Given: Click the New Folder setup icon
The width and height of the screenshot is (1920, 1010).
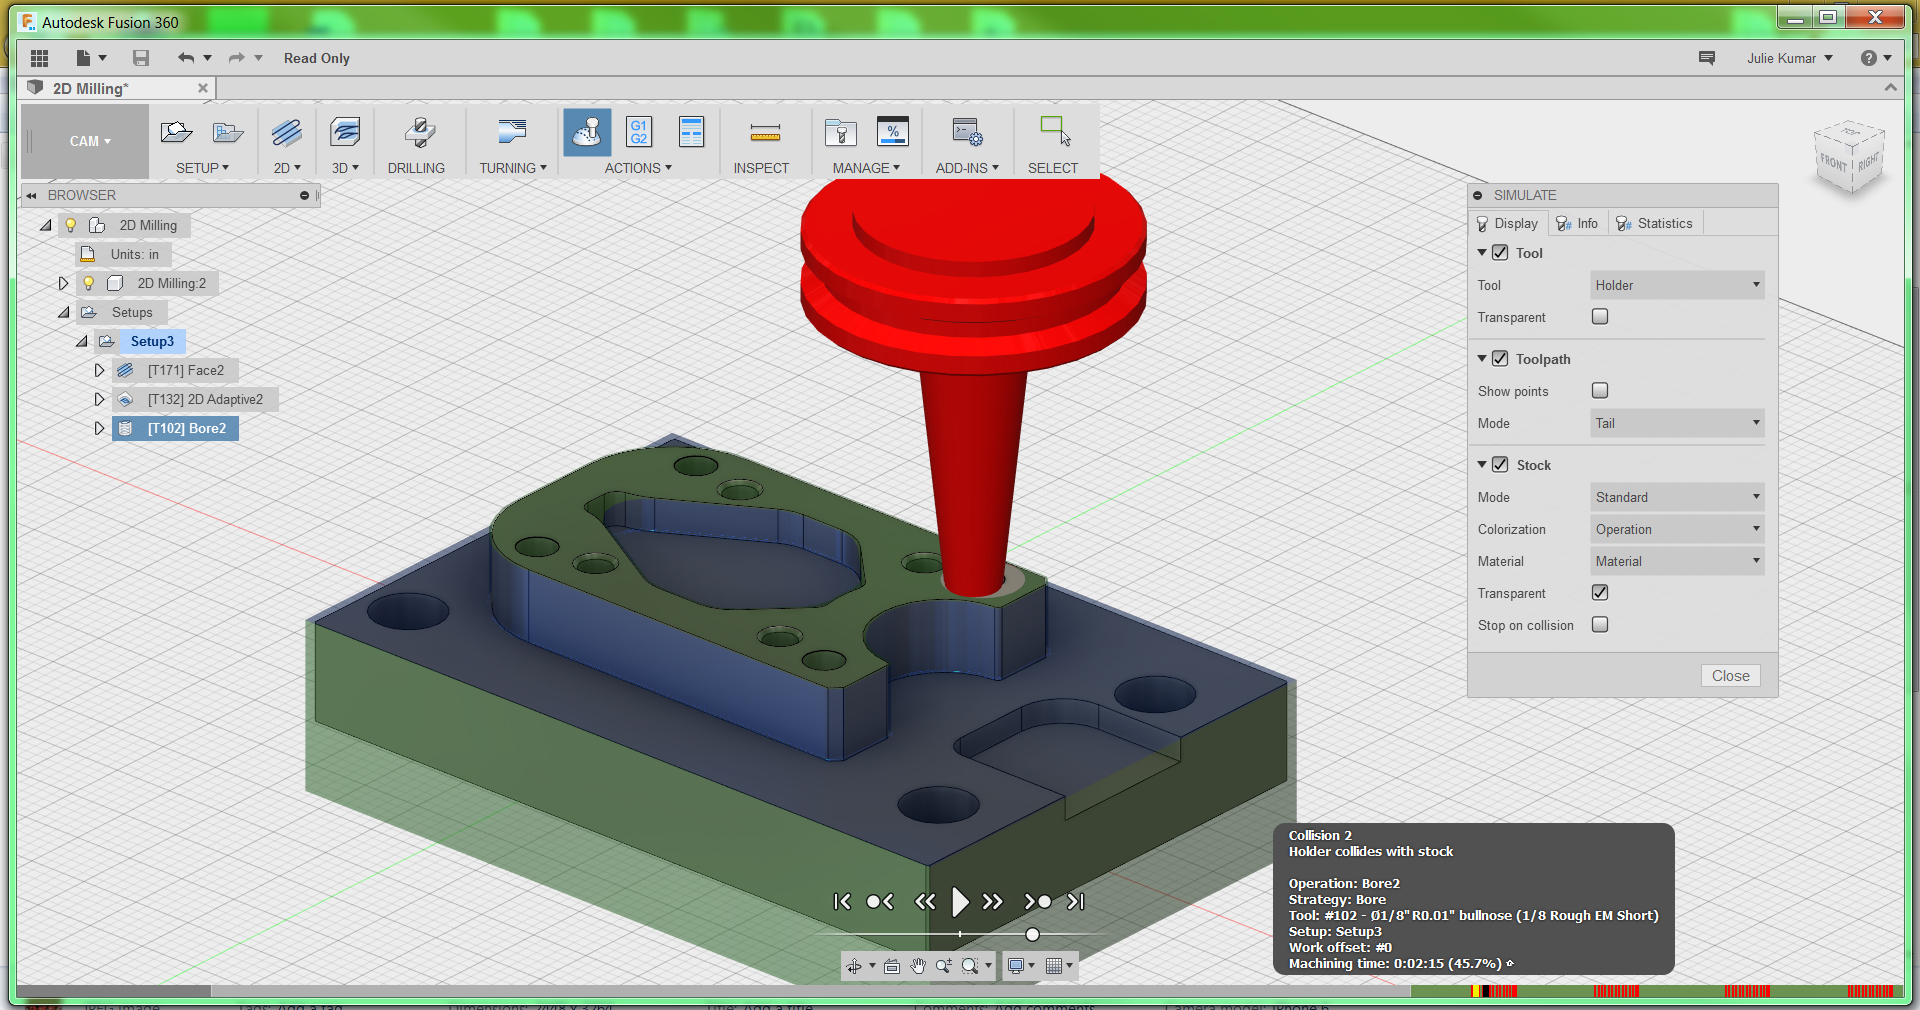Looking at the screenshot, I should 228,132.
